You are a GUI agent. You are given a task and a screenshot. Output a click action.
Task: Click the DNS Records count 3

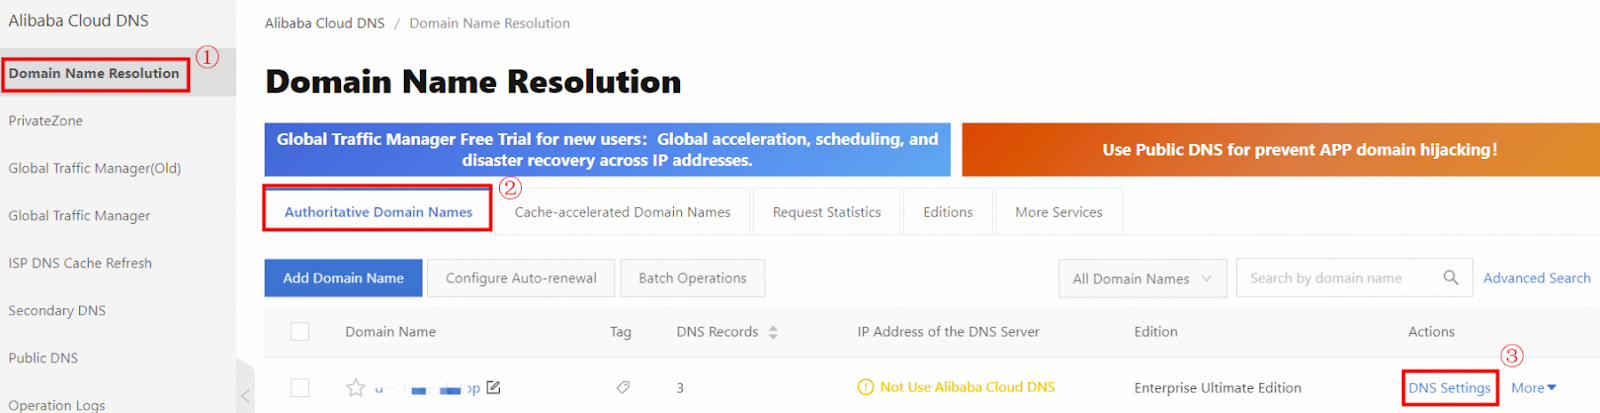(x=680, y=388)
